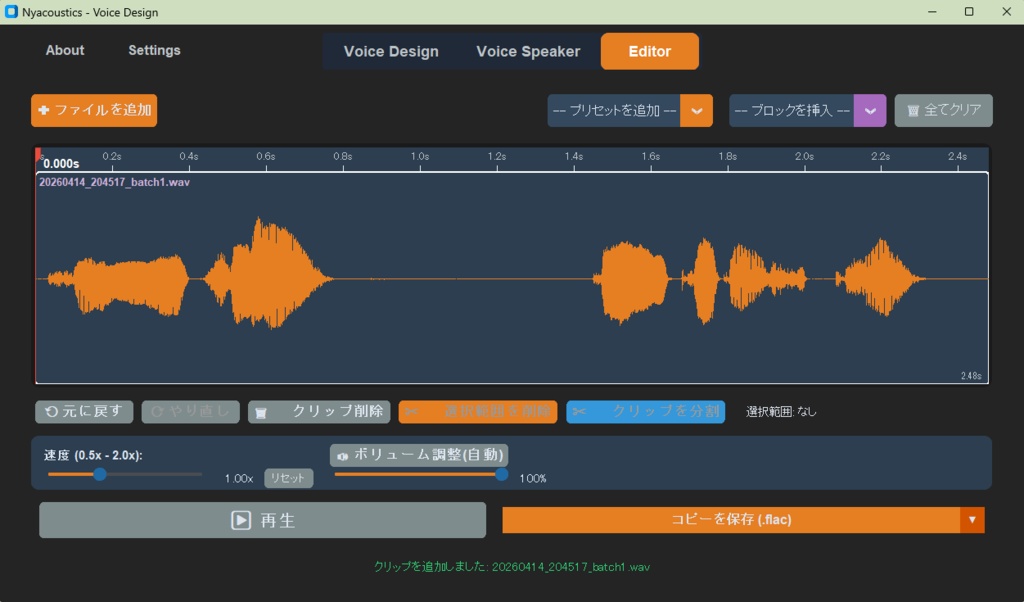Save a copy as flac with コピーを保存
Viewport: 1024px width, 602px height.
click(730, 519)
